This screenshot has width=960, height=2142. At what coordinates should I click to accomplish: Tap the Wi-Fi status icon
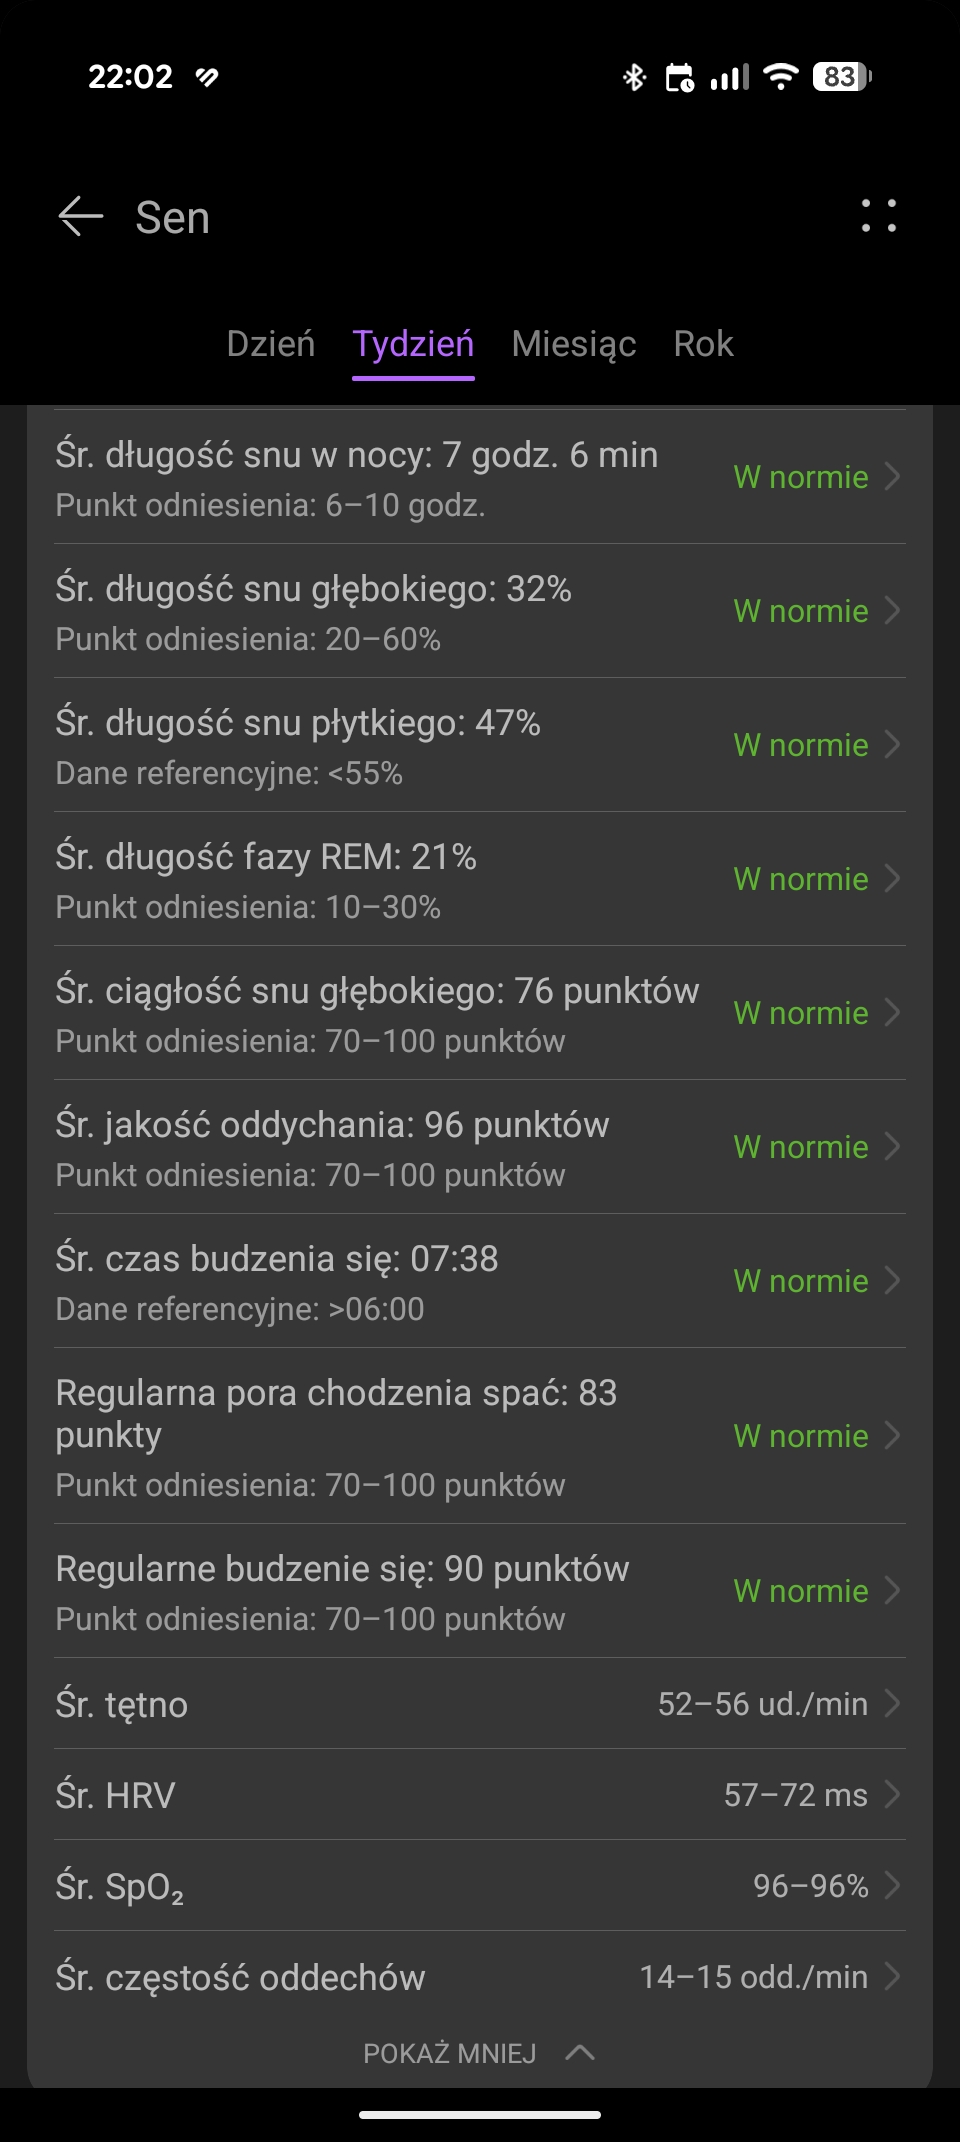click(x=780, y=77)
